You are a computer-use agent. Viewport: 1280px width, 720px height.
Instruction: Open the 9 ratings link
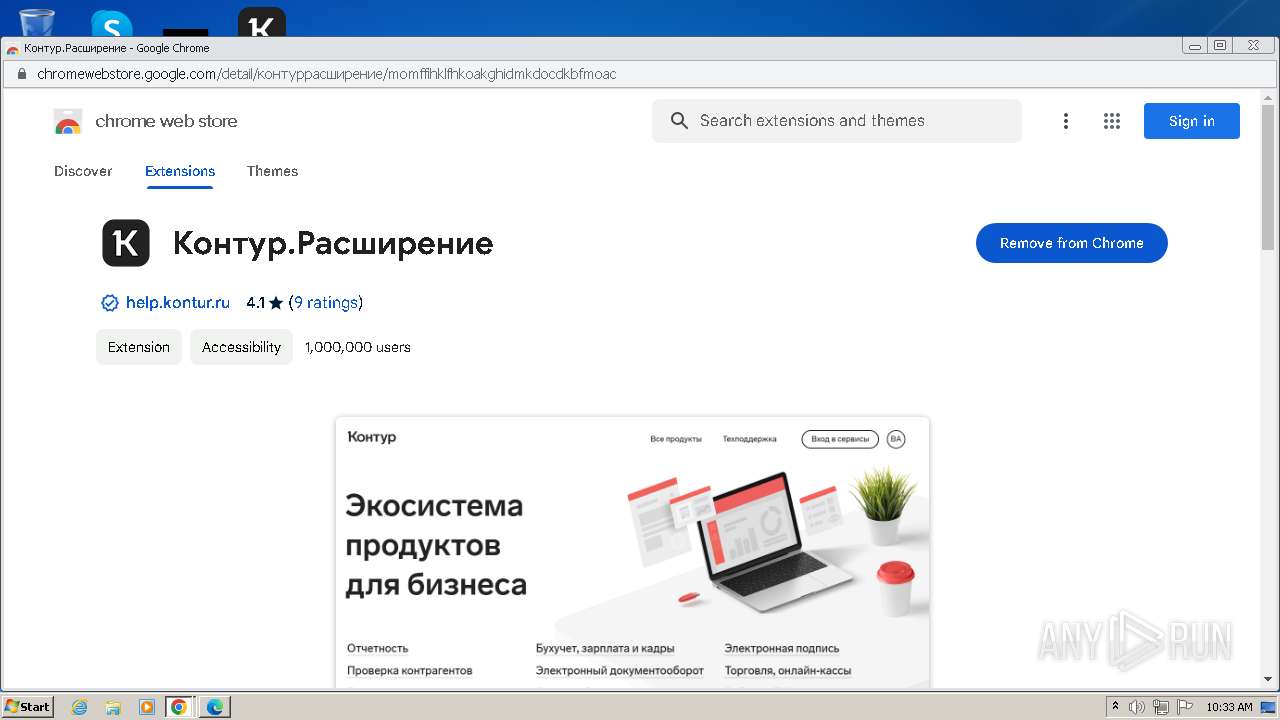[x=326, y=302]
